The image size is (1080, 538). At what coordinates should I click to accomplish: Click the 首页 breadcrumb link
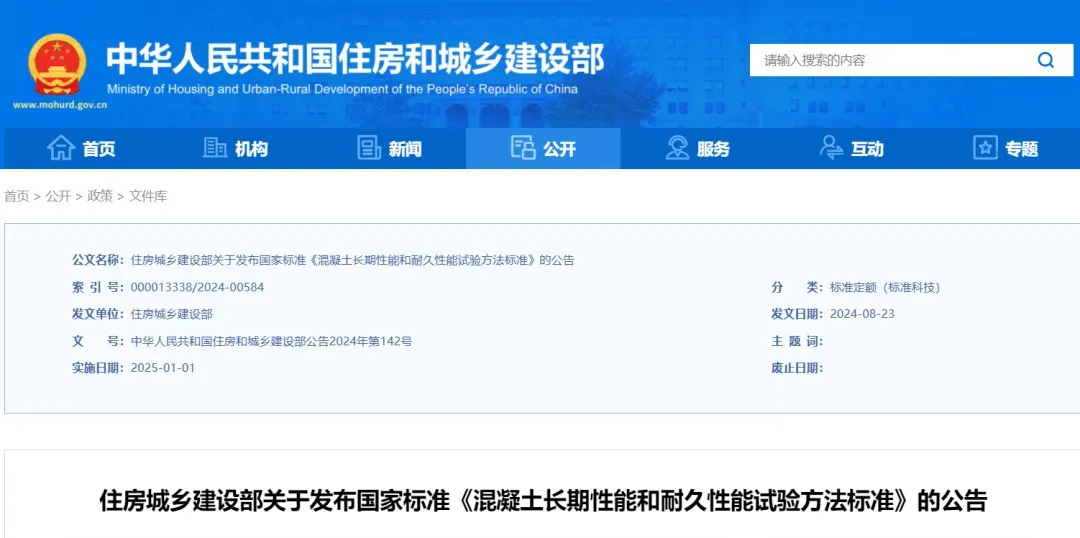17,196
